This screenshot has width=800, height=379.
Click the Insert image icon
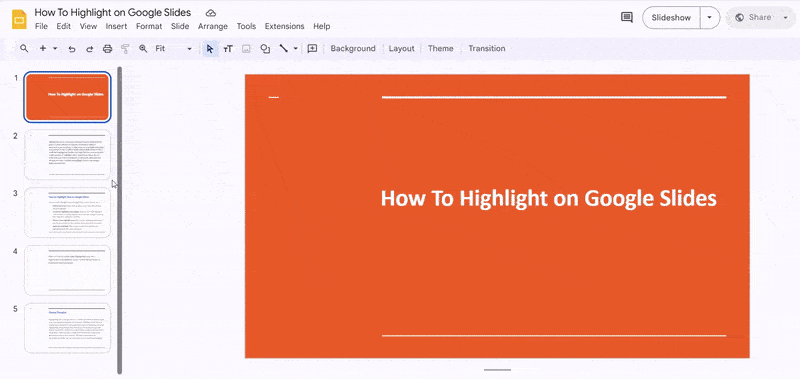click(246, 48)
